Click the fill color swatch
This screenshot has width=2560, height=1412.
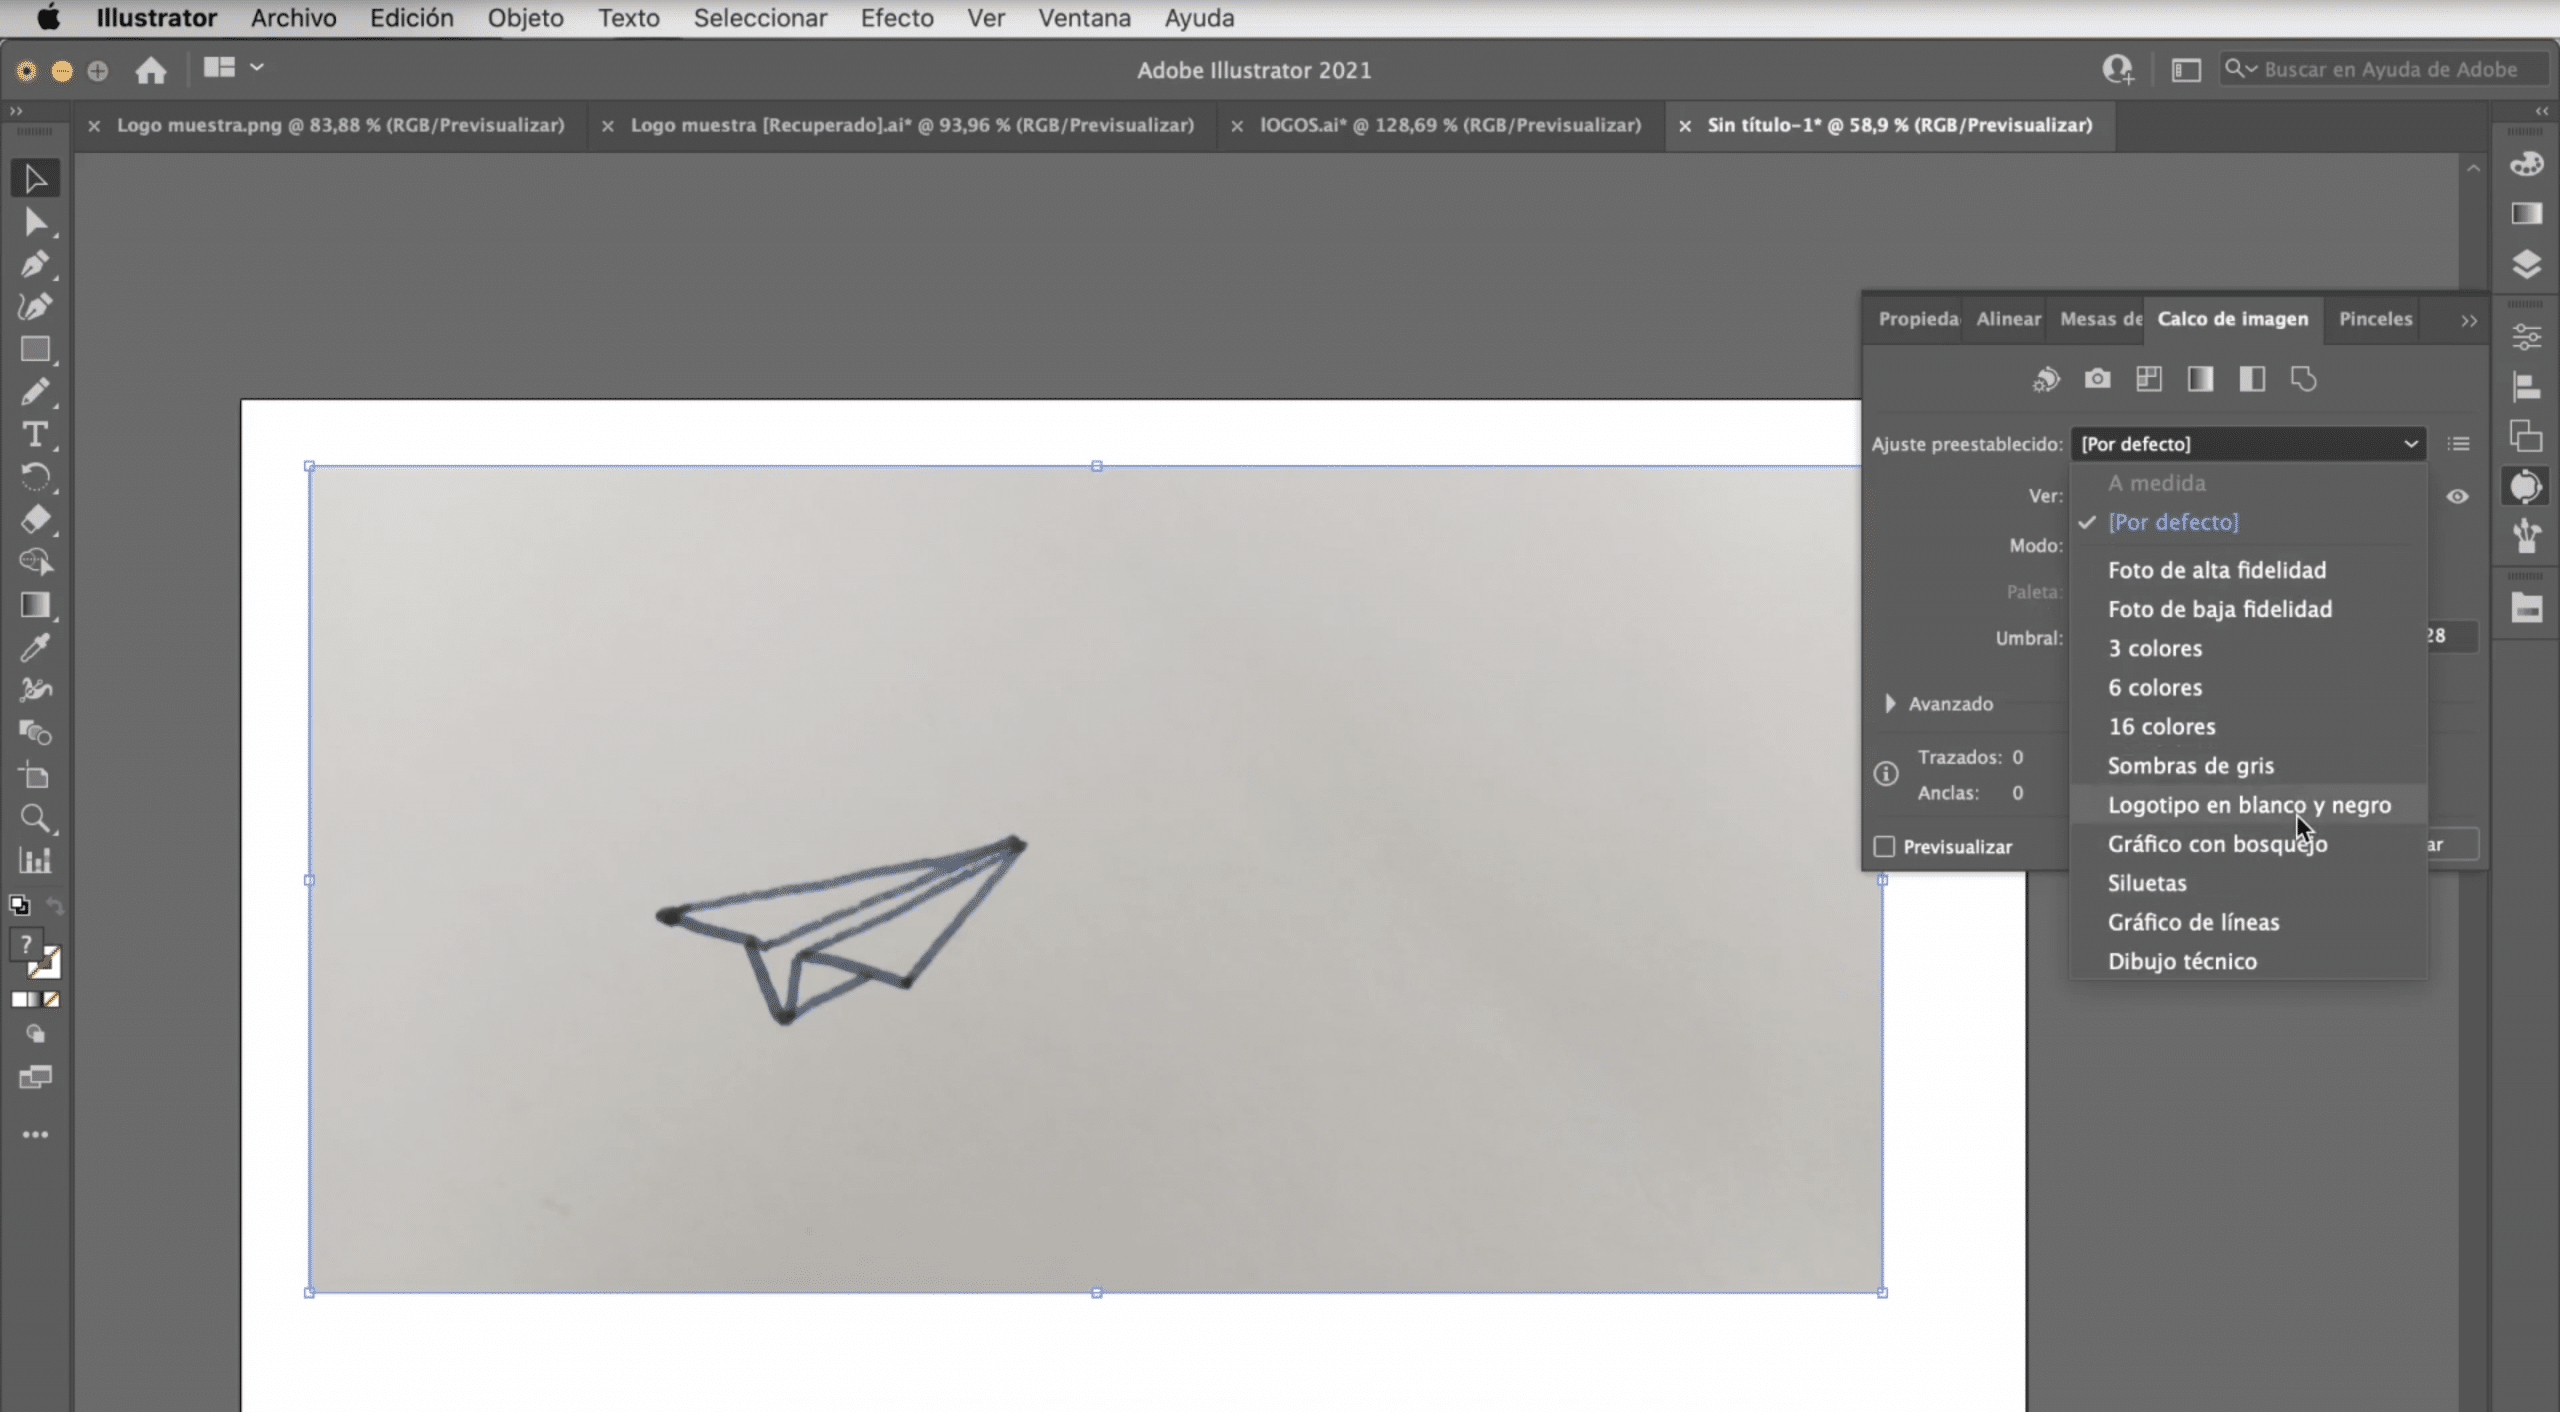(x=26, y=944)
